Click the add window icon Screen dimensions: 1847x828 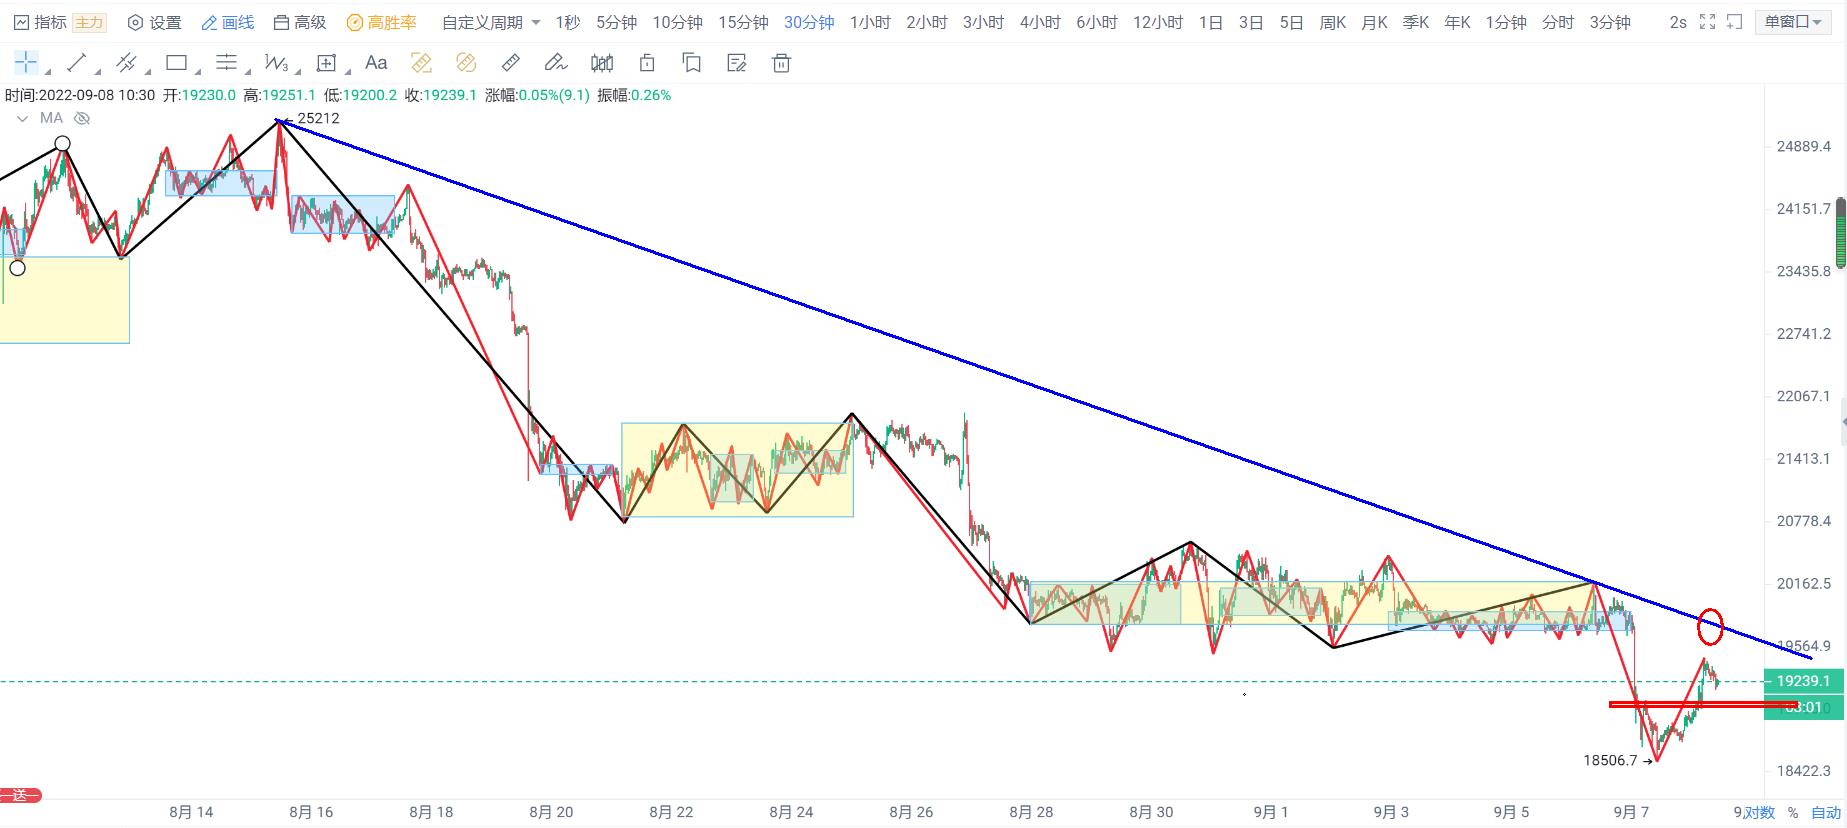coord(1735,22)
